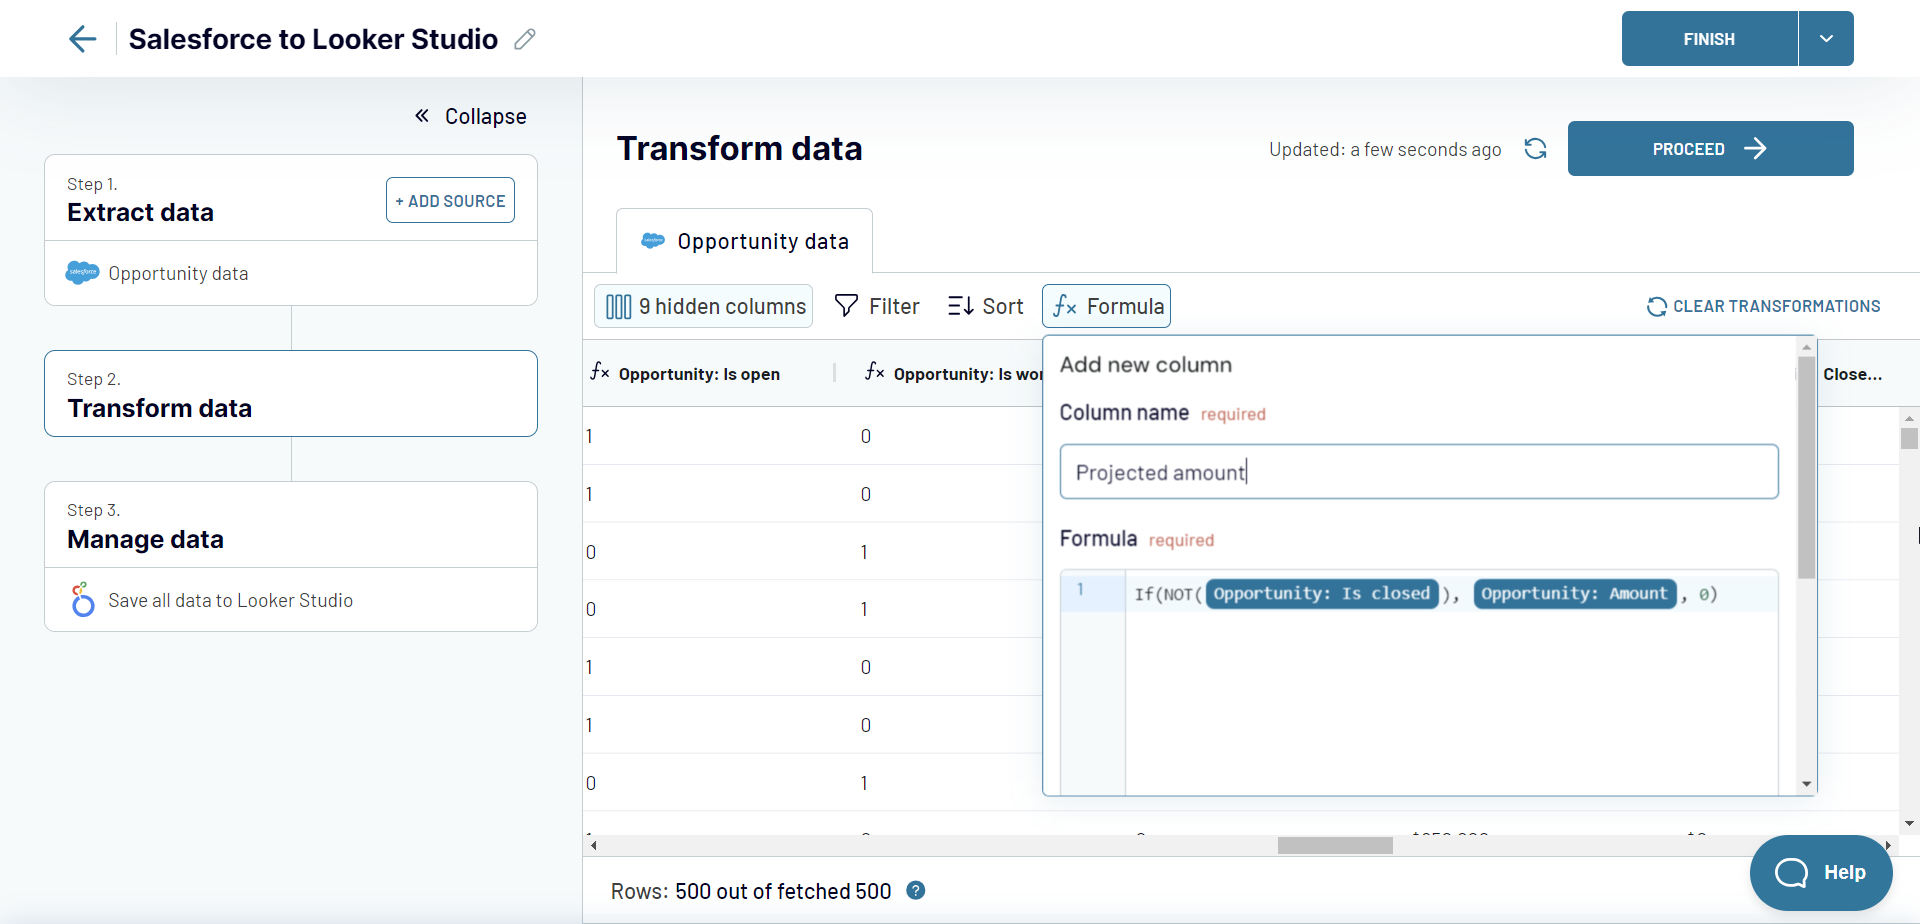Click the Projected amount column name field
The image size is (1920, 924).
click(1418, 471)
